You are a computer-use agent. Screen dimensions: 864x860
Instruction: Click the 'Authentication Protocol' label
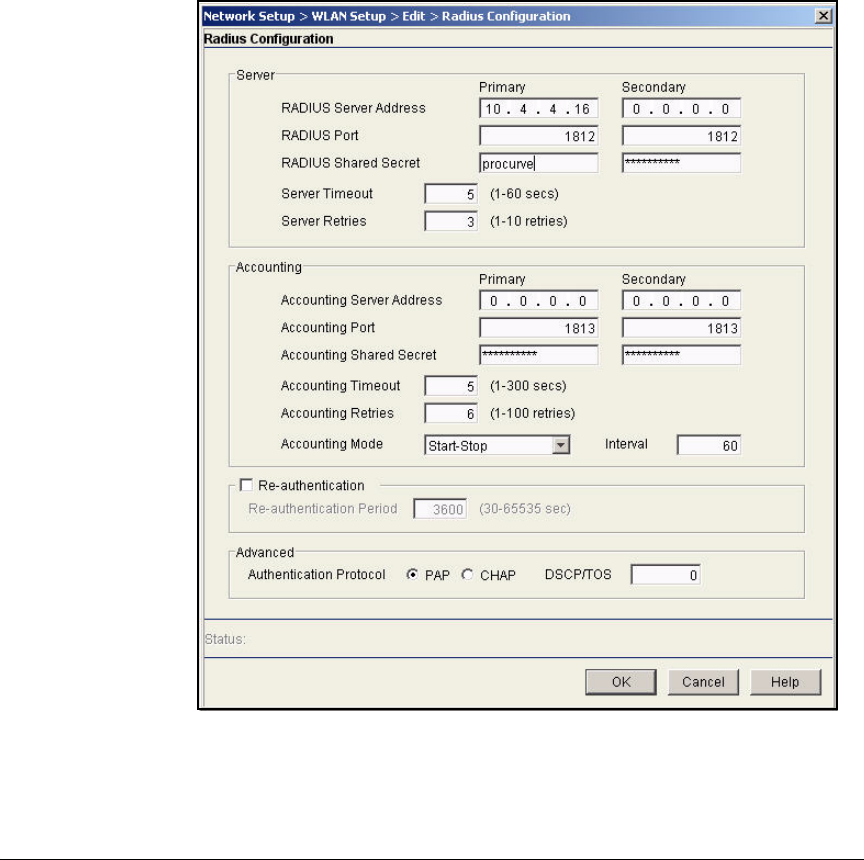pyautogui.click(x=316, y=575)
